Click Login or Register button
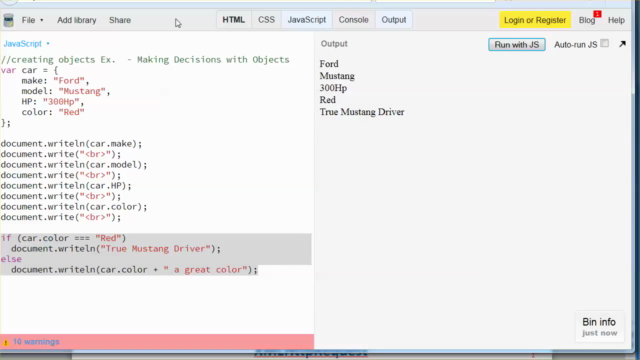 pyautogui.click(x=535, y=20)
